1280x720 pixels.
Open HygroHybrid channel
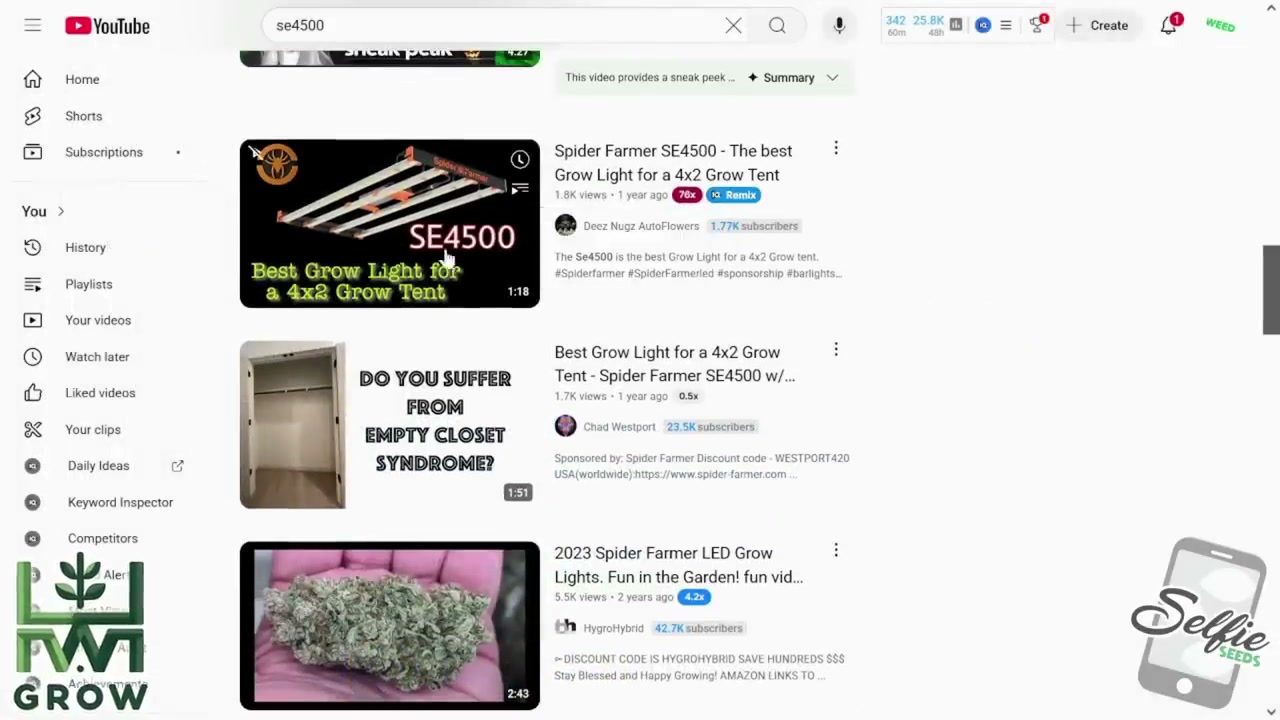click(613, 628)
